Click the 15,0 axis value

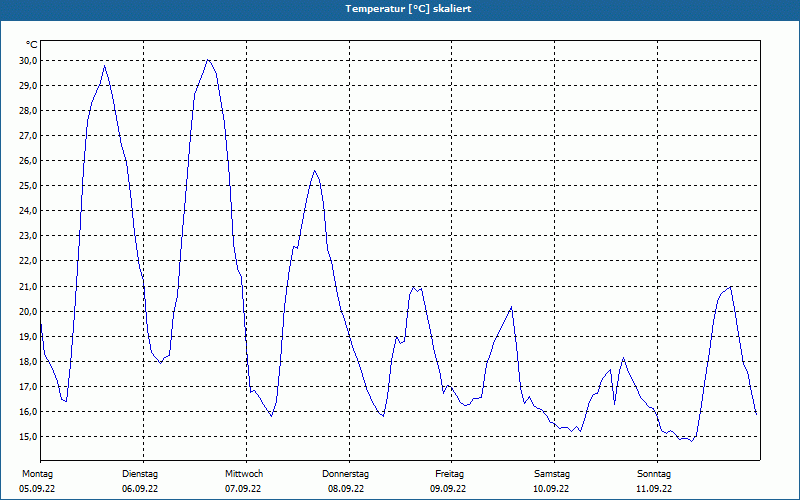[x=28, y=437]
